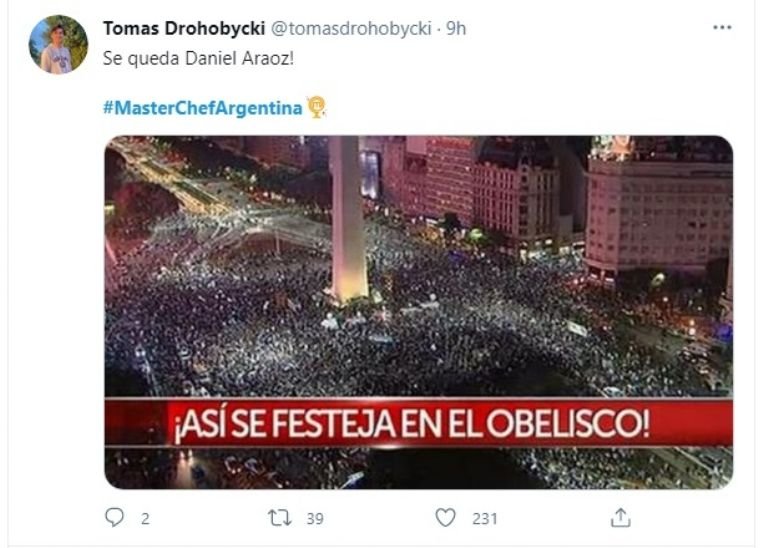This screenshot has width=768, height=548.
Task: Click the MasterChef trophy emoji icon
Action: coord(316,107)
